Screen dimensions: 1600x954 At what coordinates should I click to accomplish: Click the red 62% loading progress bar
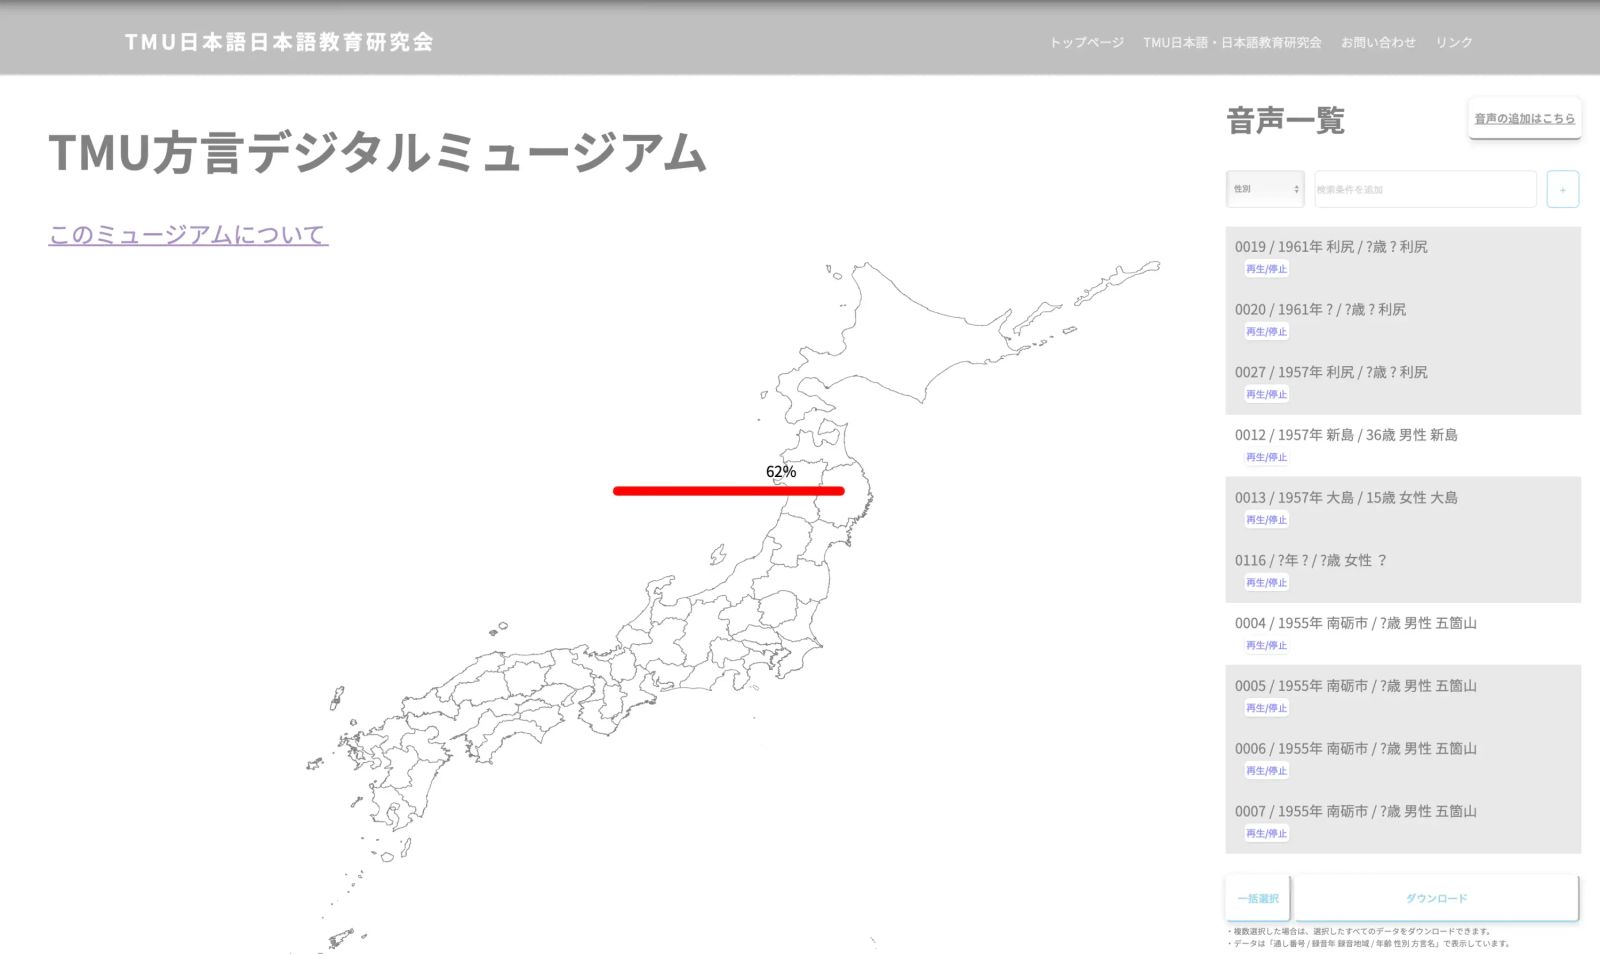click(x=729, y=491)
